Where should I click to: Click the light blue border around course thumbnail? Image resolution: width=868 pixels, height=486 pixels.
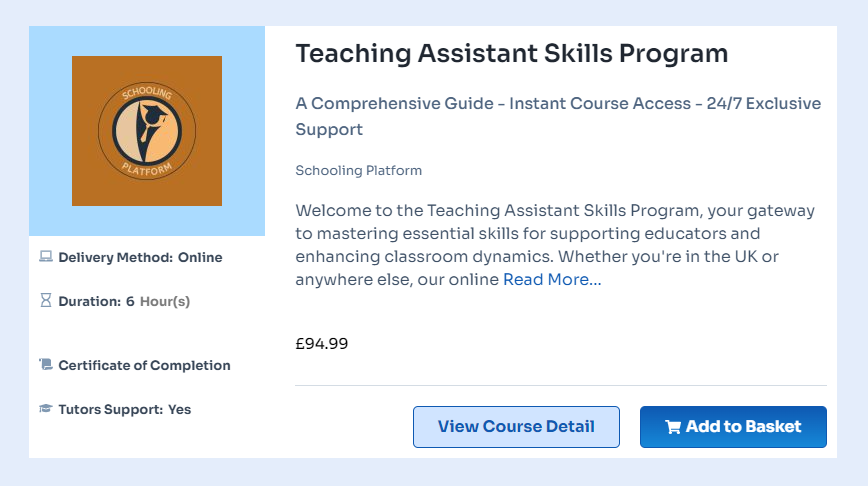click(x=48, y=130)
